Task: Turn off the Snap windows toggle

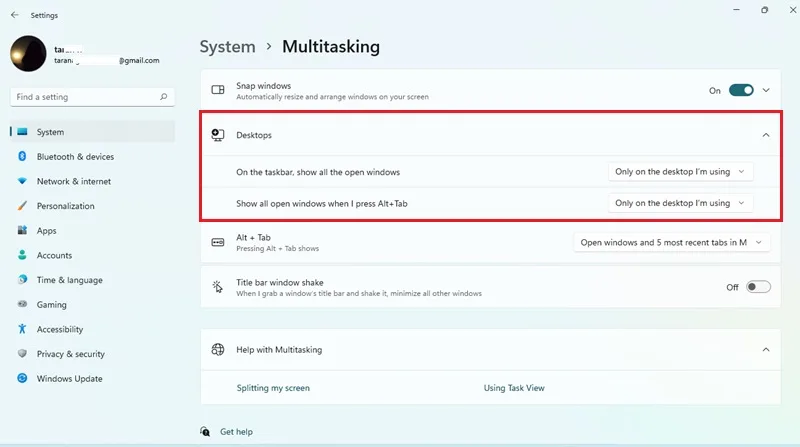Action: pyautogui.click(x=741, y=90)
